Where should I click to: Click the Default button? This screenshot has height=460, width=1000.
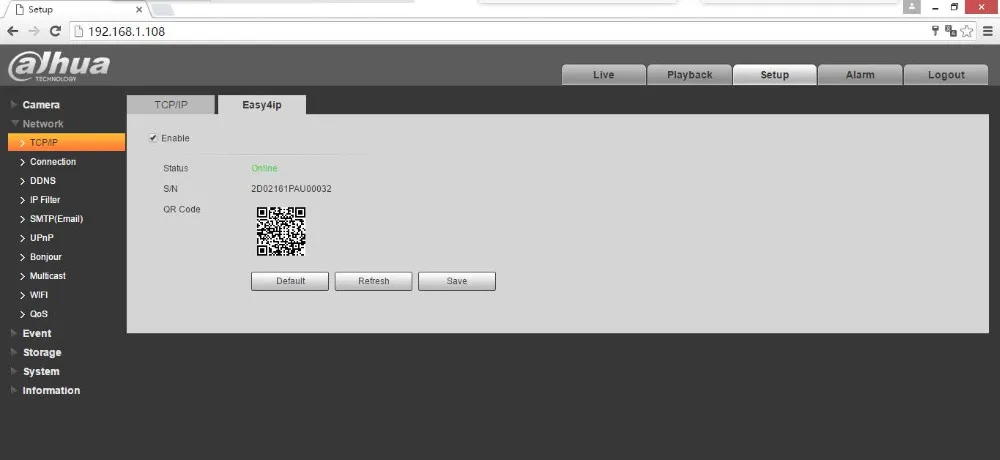click(x=290, y=281)
